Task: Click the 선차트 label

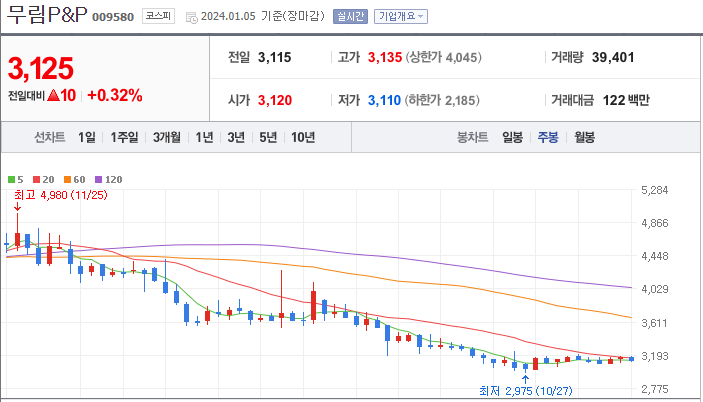Action: 50,137
